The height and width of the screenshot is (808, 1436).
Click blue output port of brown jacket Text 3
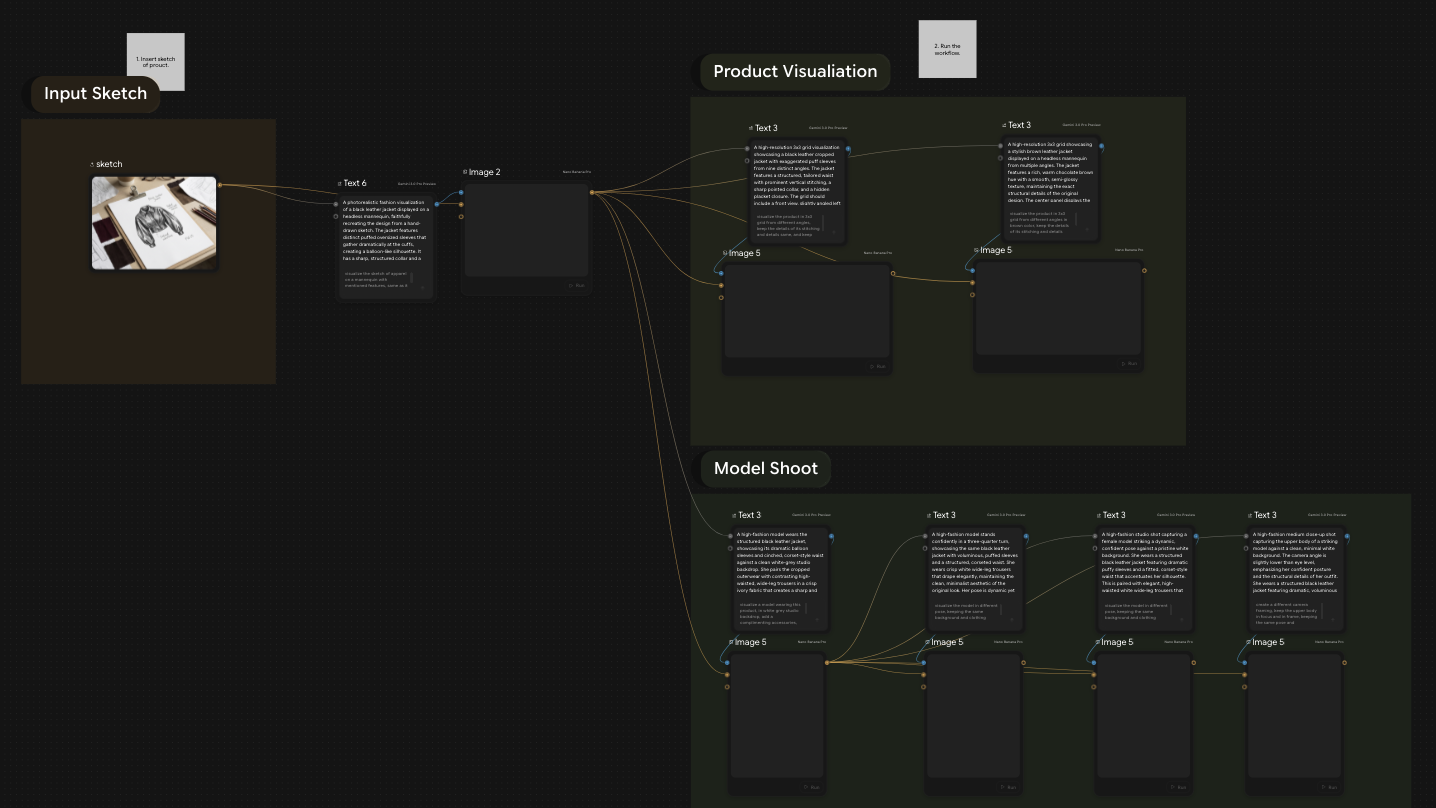(x=1101, y=146)
